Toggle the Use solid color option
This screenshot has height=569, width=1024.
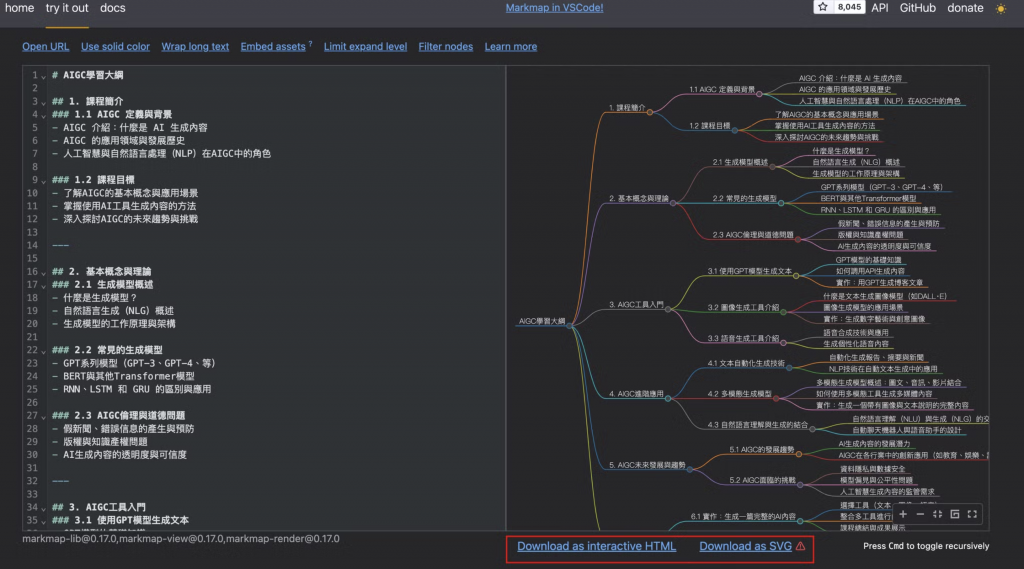click(x=115, y=46)
